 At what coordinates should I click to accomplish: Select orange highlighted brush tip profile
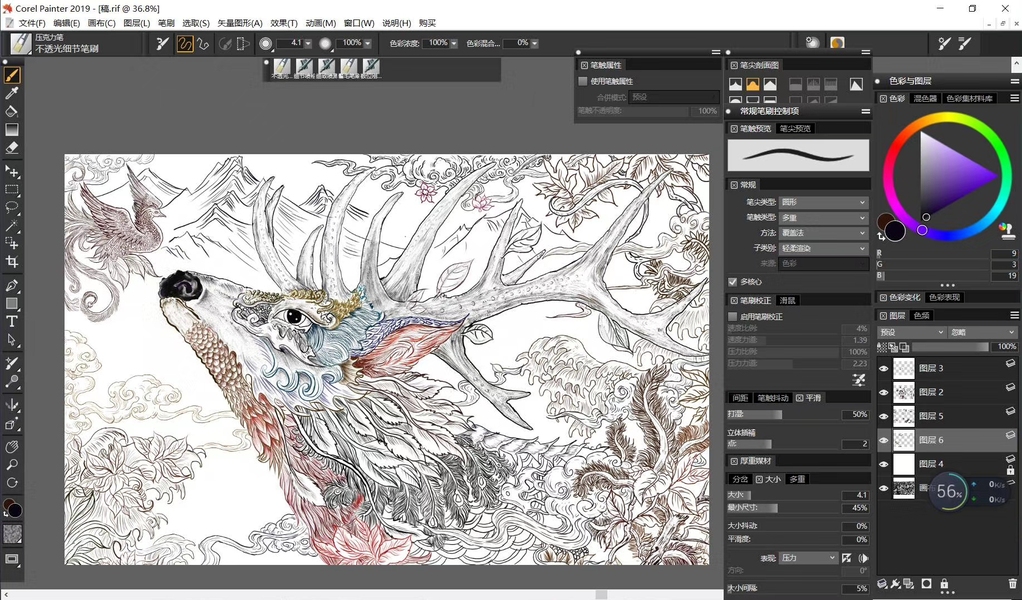coord(753,84)
